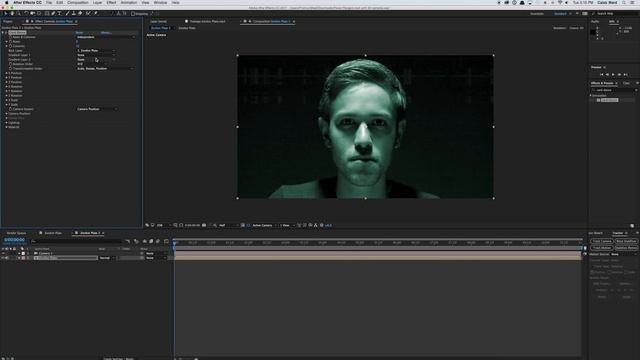Select the Pan Behind anchor tool
Viewport: 640px width, 360px height.
(40, 13)
